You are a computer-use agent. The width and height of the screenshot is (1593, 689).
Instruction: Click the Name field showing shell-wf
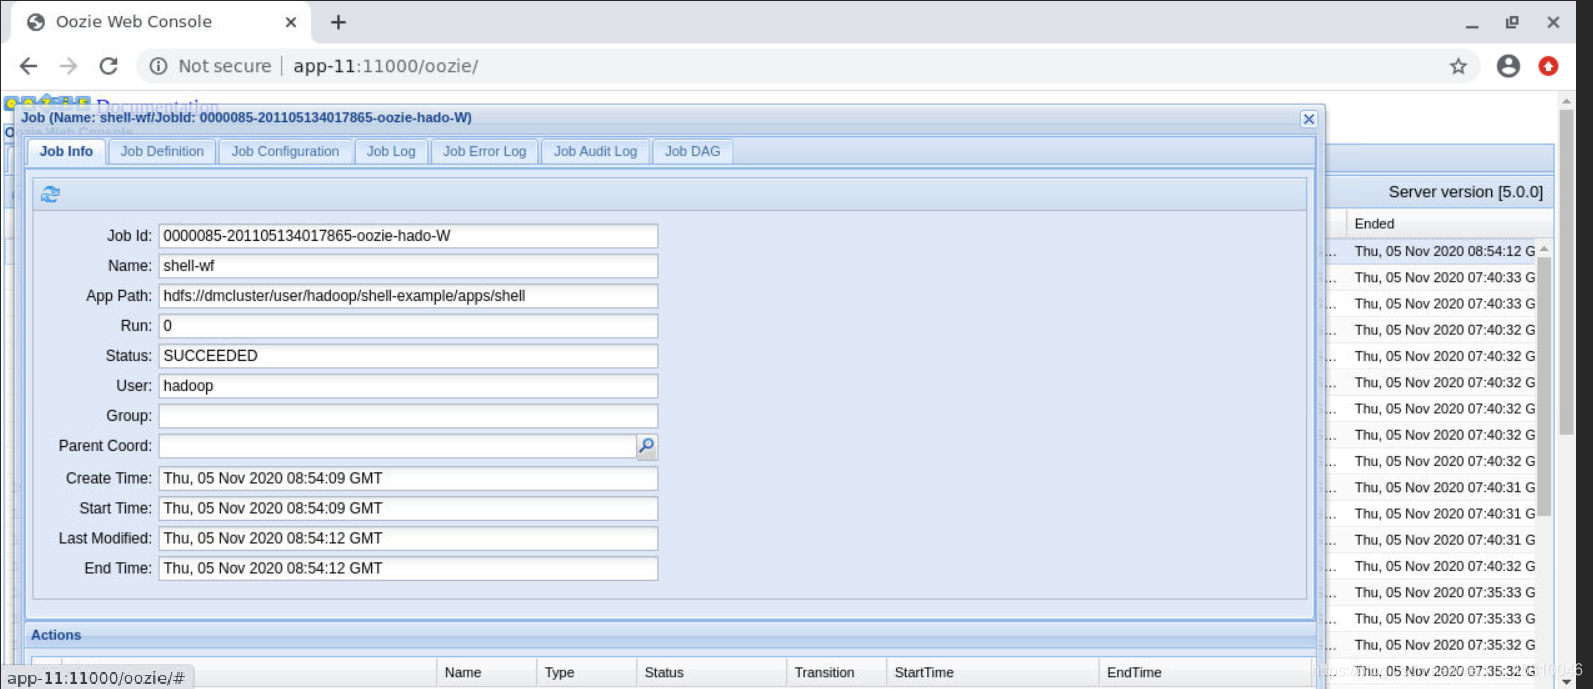tap(408, 266)
